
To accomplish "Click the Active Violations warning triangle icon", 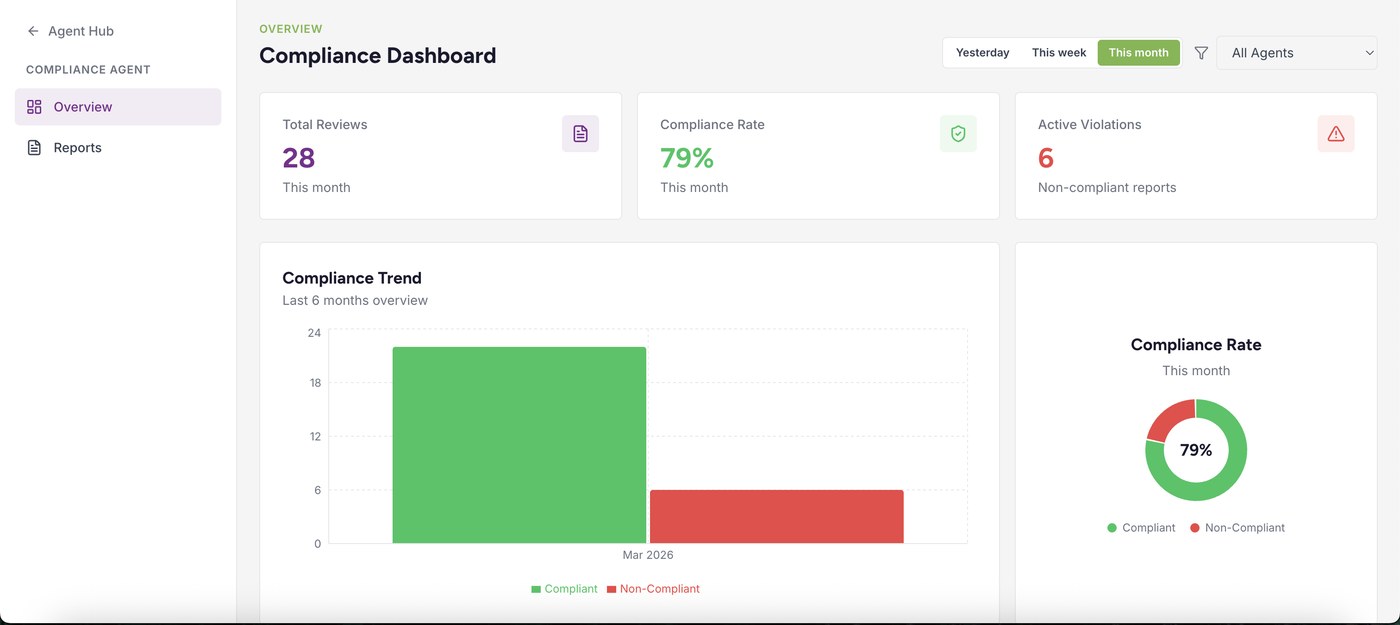I will click(1336, 134).
